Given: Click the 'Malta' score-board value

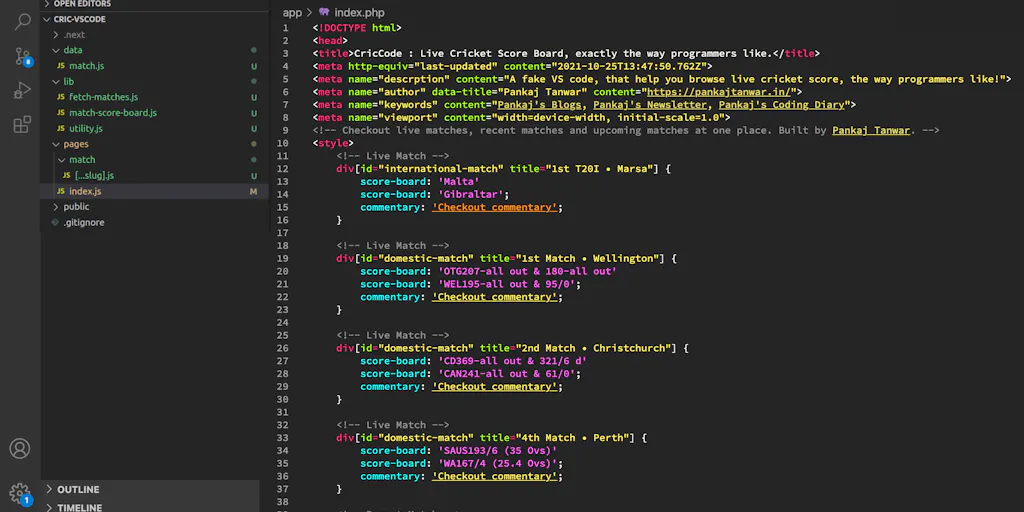Looking at the screenshot, I should pos(458,182).
